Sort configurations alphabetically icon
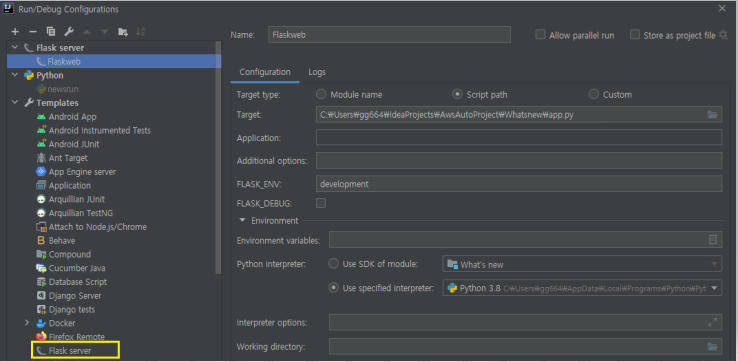738x362 pixels. click(x=140, y=32)
